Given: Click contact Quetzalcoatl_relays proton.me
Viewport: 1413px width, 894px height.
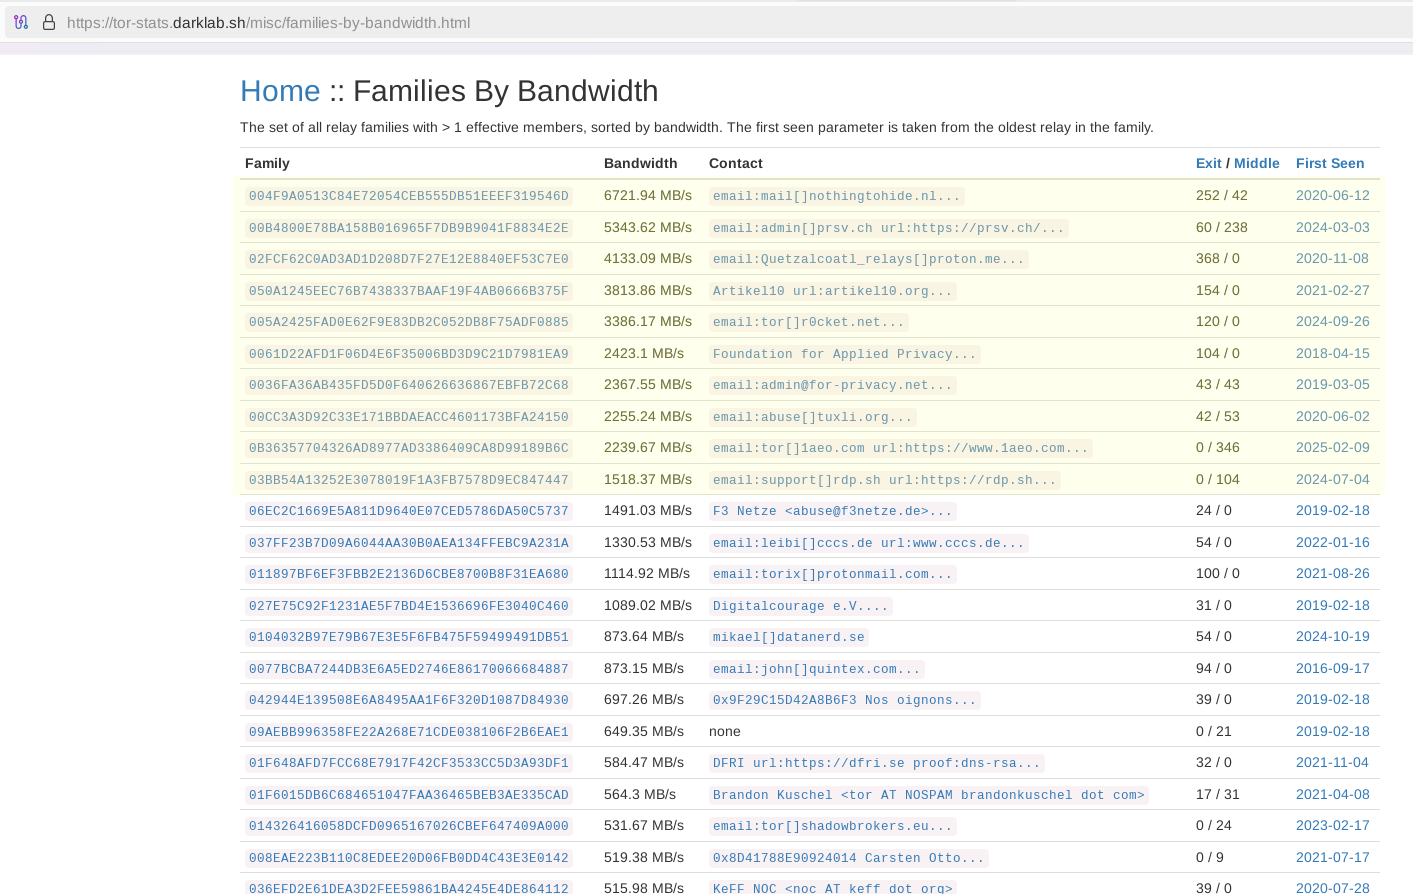Looking at the screenshot, I should click(x=869, y=259).
